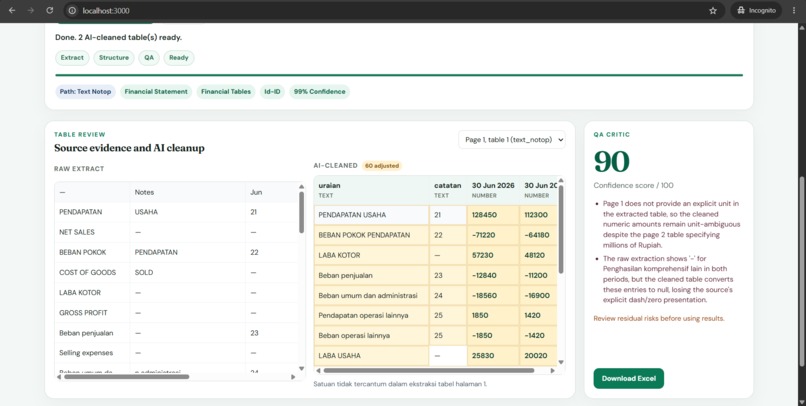Screen dimensions: 806x406
Task: Click raw extract scrollbar down arrow
Action: pyautogui.click(x=301, y=368)
